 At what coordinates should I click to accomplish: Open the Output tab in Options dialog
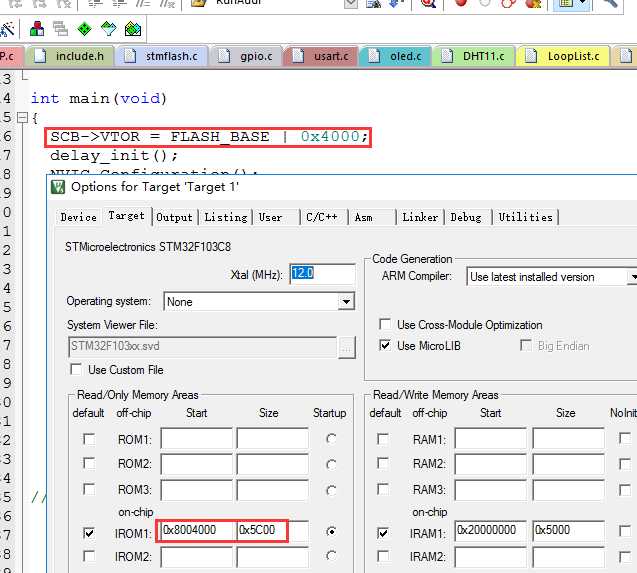pyautogui.click(x=174, y=217)
